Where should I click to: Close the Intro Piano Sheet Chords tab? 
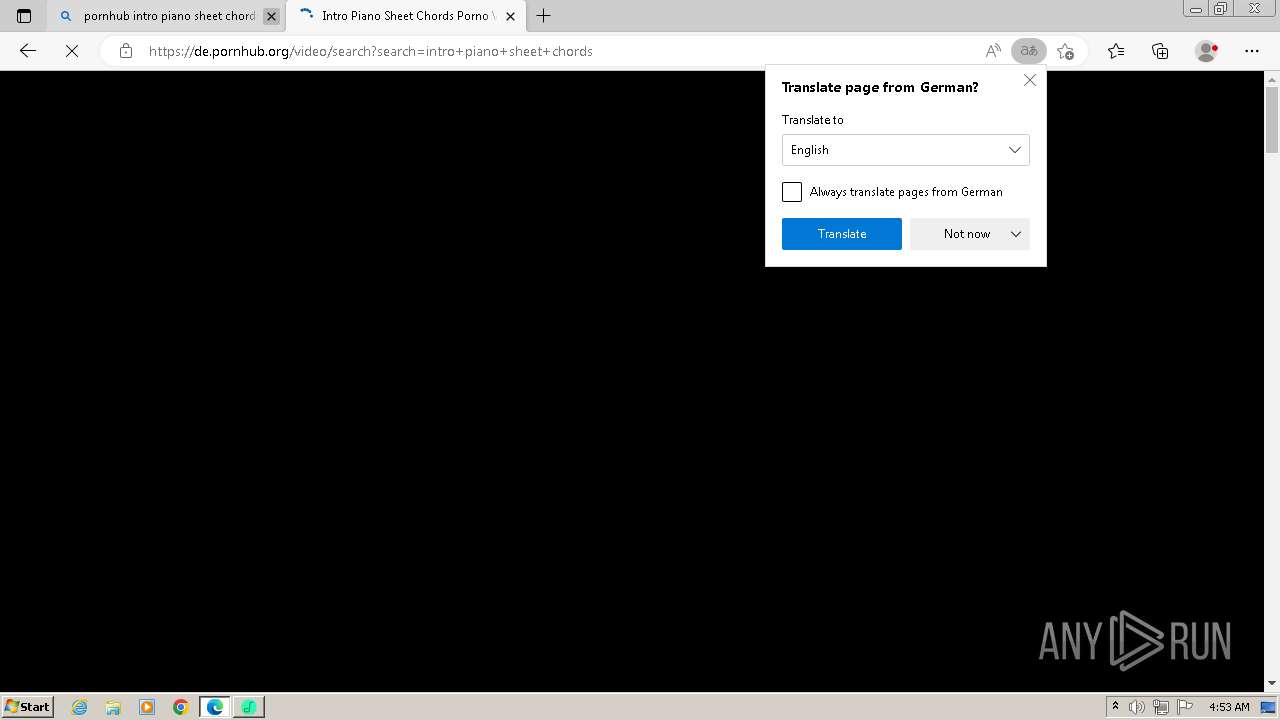pos(510,16)
